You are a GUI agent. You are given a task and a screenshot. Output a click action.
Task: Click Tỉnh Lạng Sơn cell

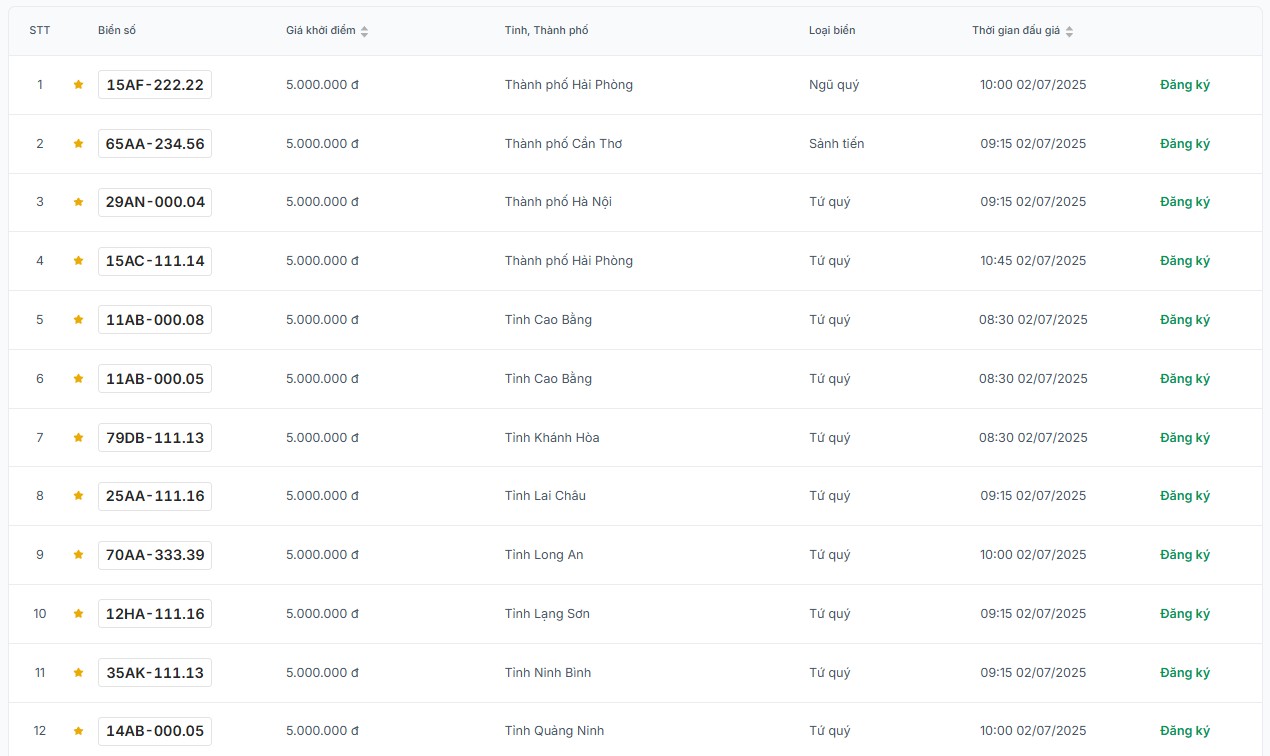547,614
